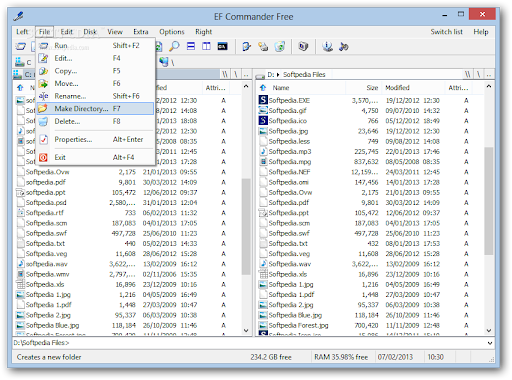Select Softpedia.psd in left pane
The image size is (512, 380).
(x=46, y=202)
